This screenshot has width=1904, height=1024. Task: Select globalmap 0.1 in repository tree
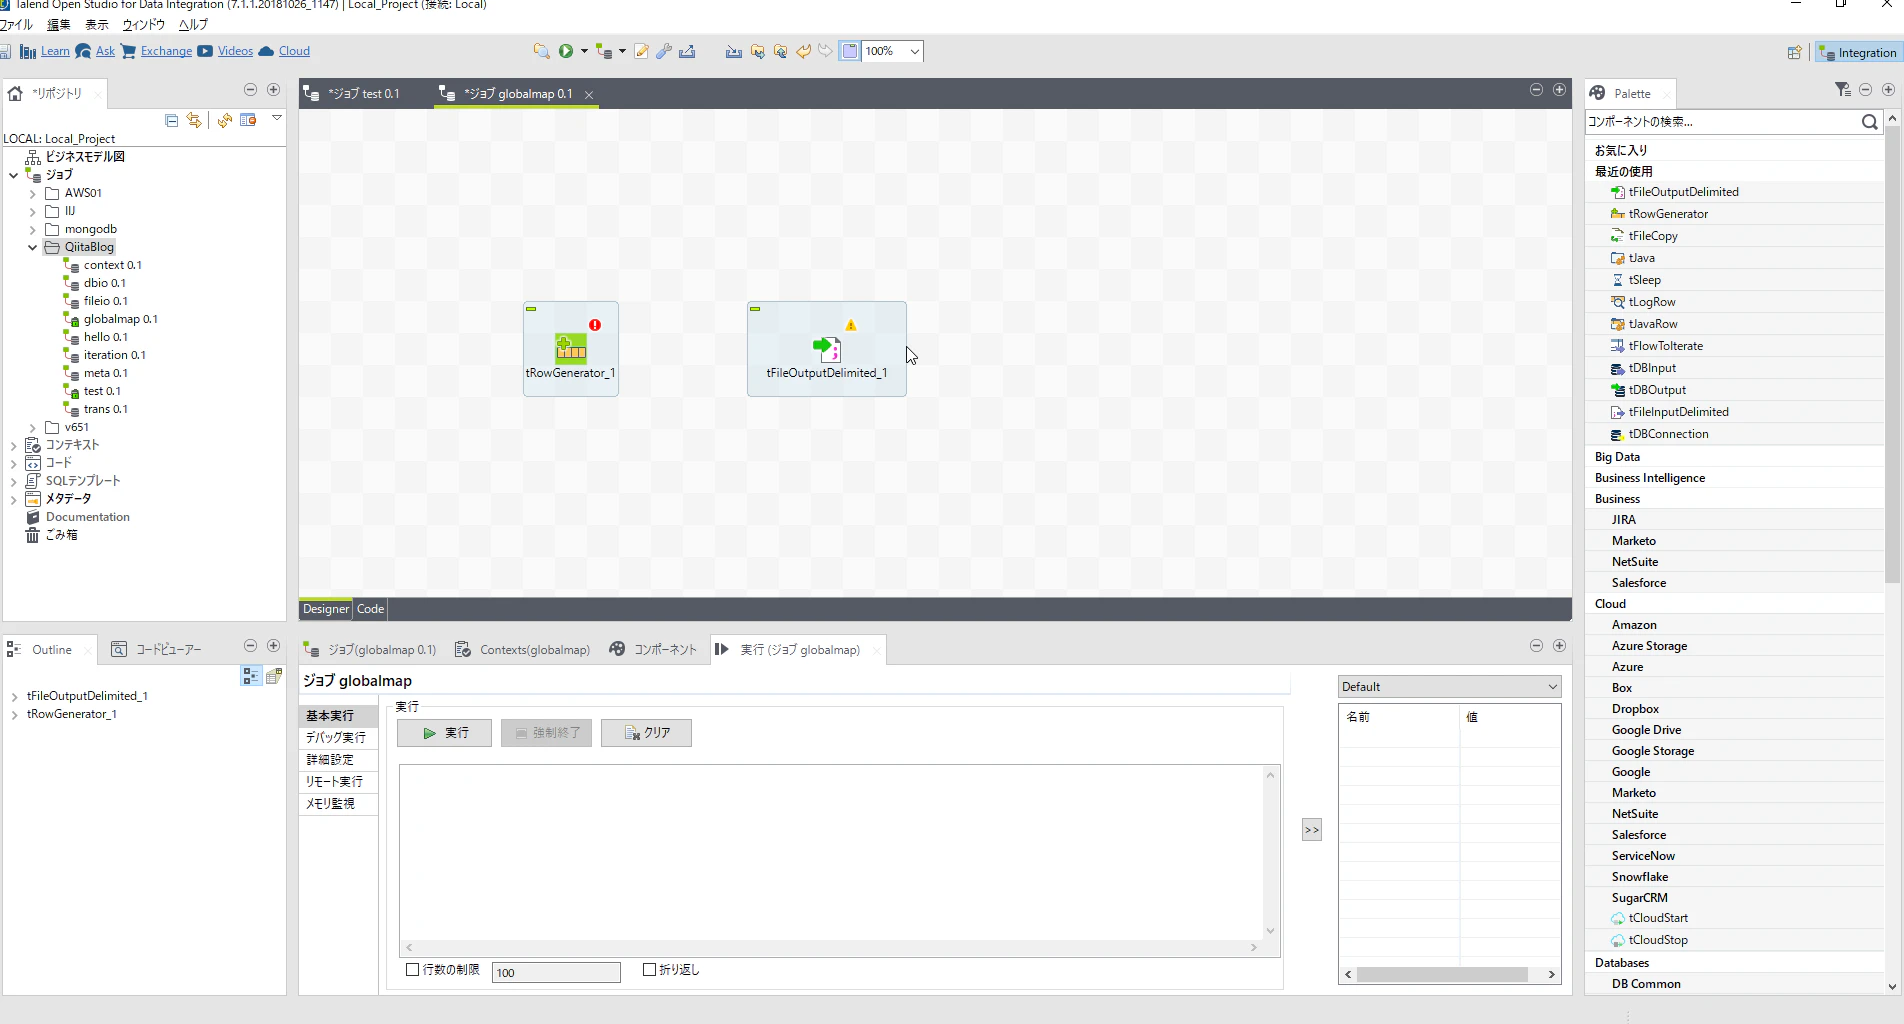click(x=120, y=319)
